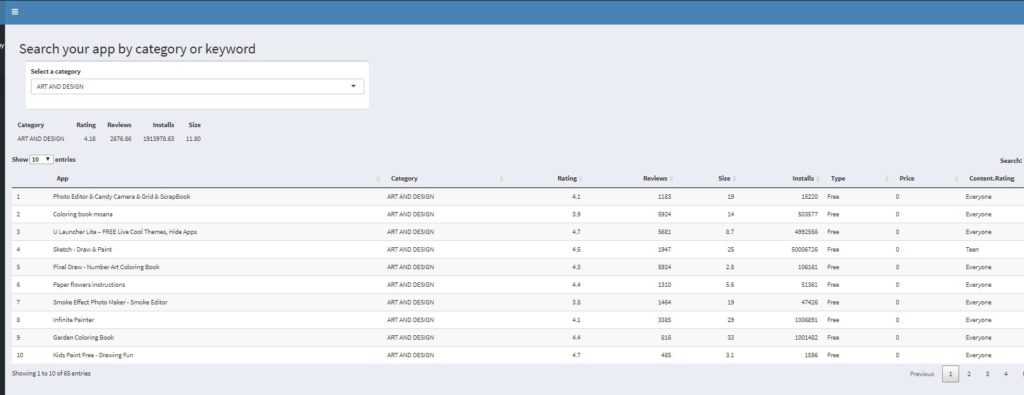Click the Select a category label

[x=56, y=71]
